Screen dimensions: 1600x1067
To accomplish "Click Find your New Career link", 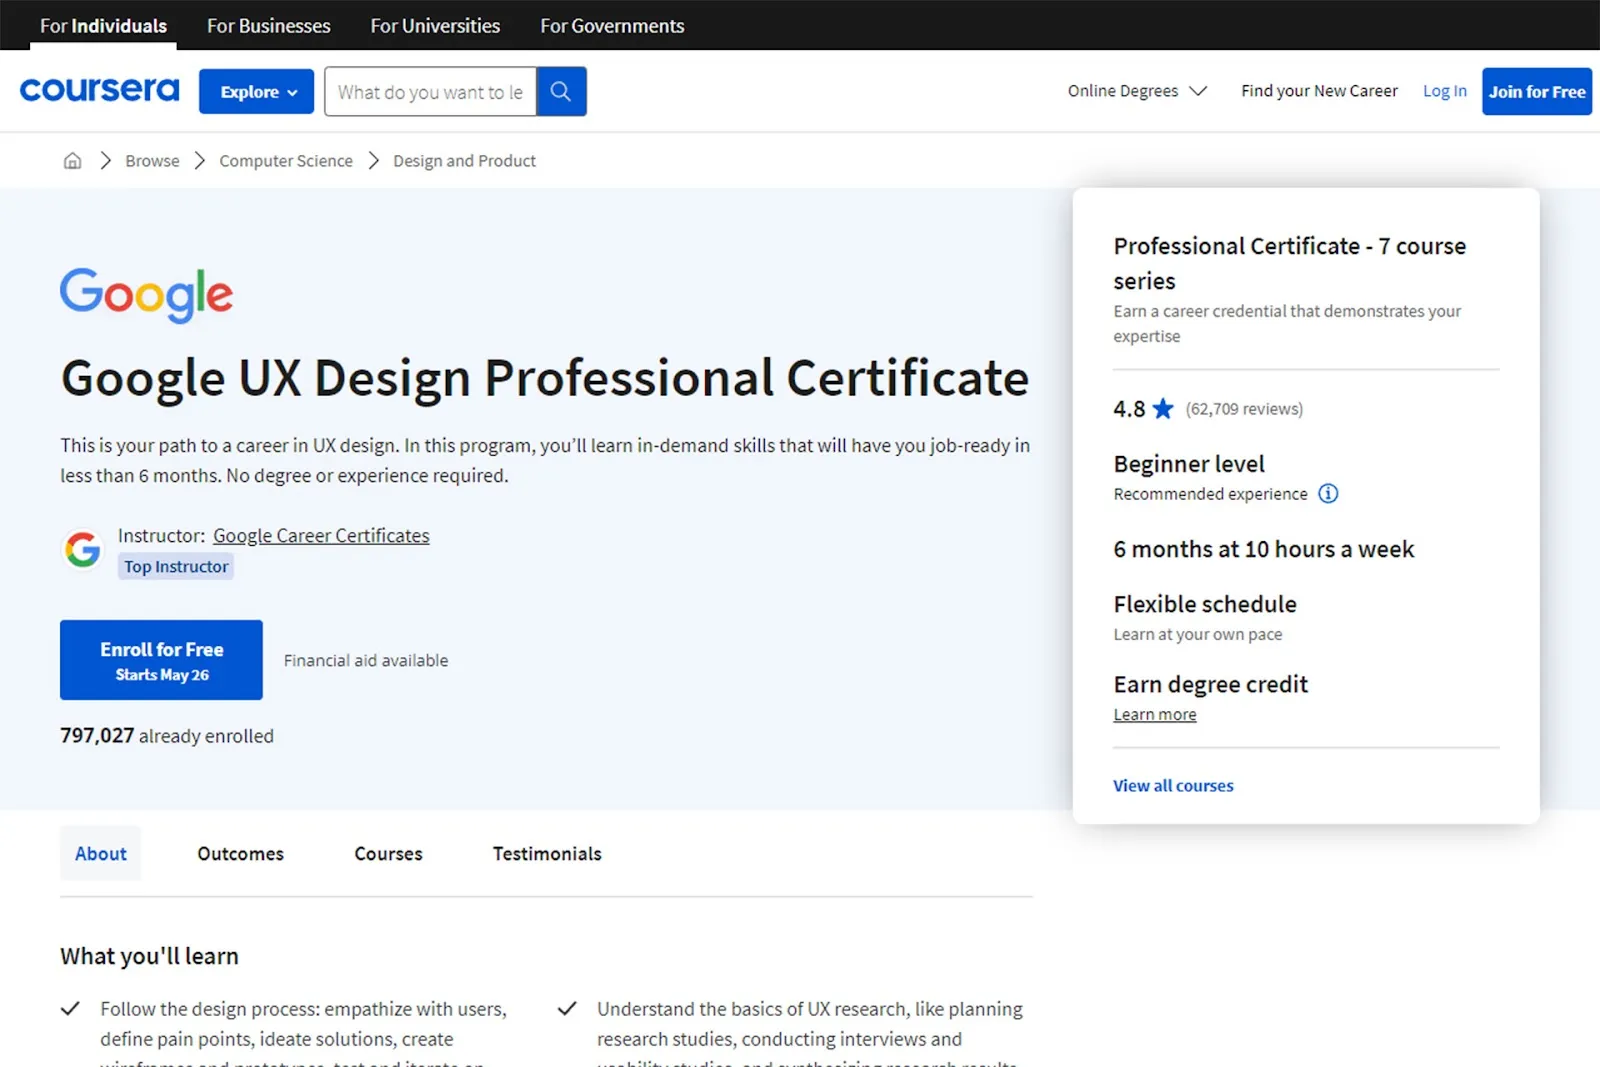I will 1319,90.
